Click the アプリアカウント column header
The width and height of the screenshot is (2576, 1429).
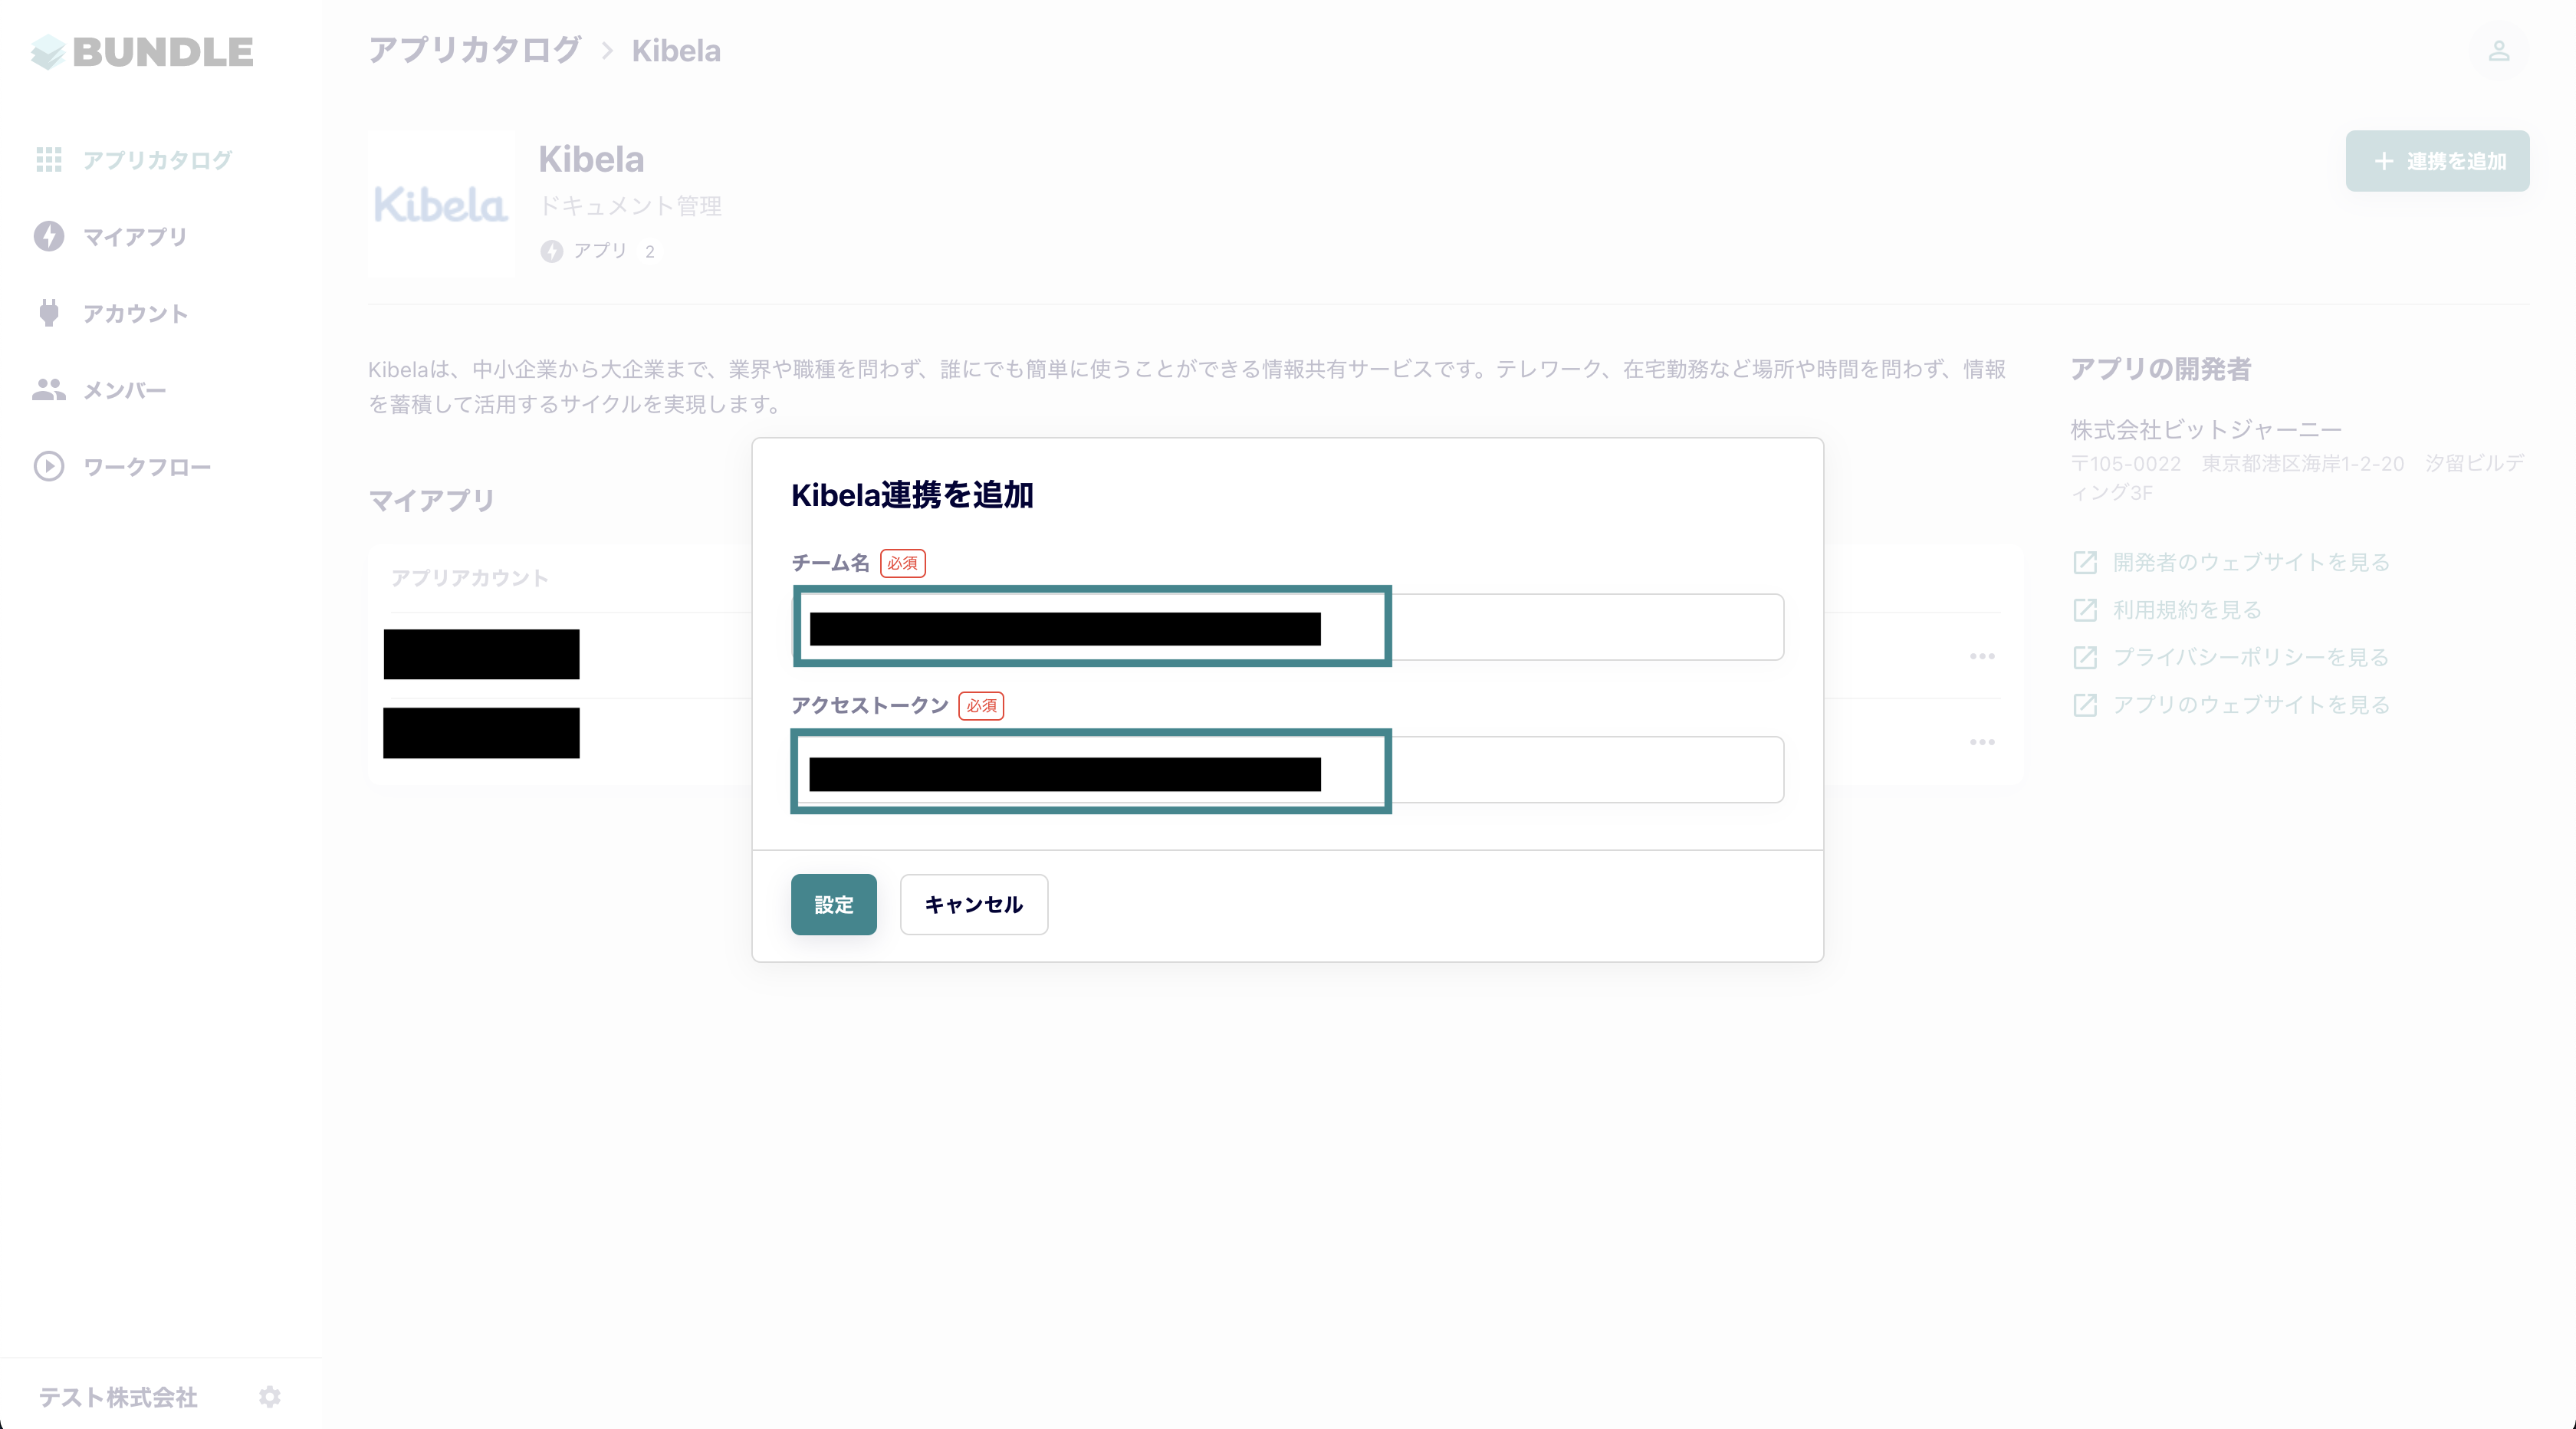point(469,578)
